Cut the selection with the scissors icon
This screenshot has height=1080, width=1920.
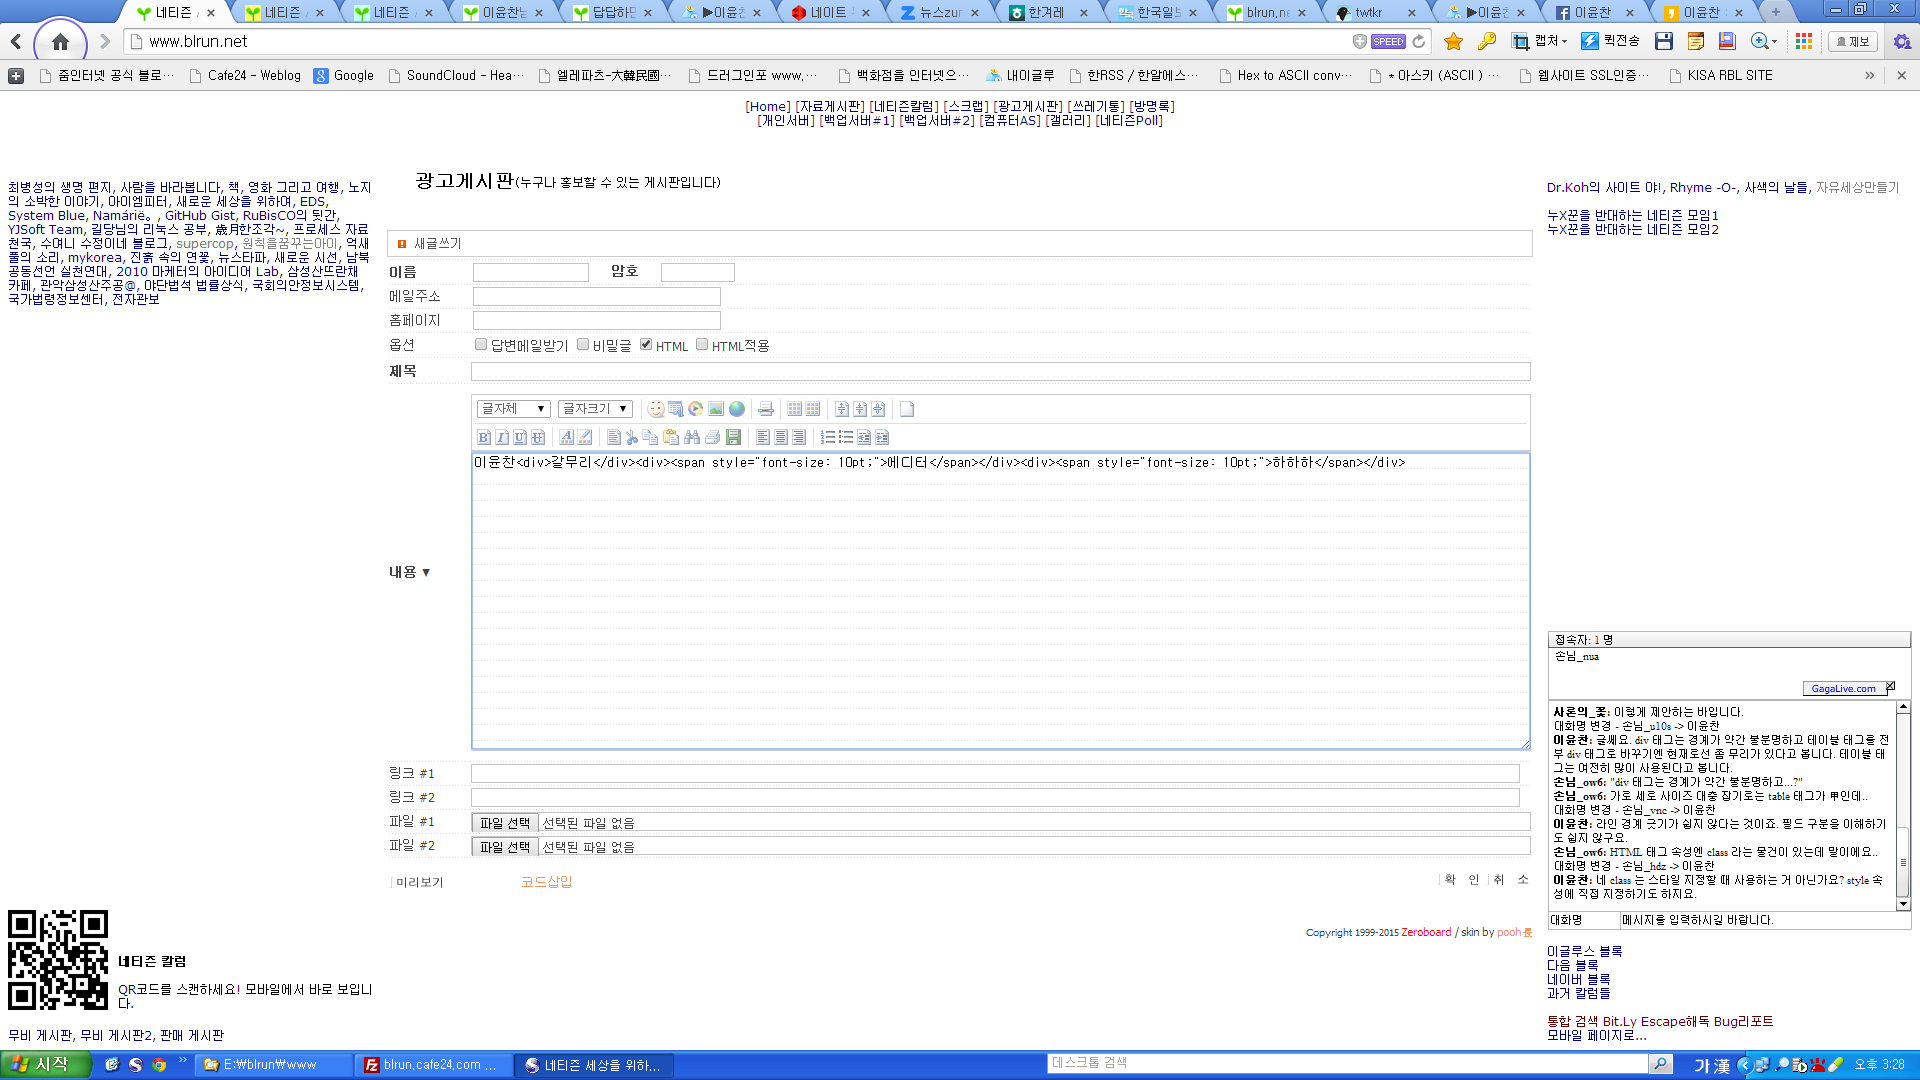pyautogui.click(x=632, y=437)
